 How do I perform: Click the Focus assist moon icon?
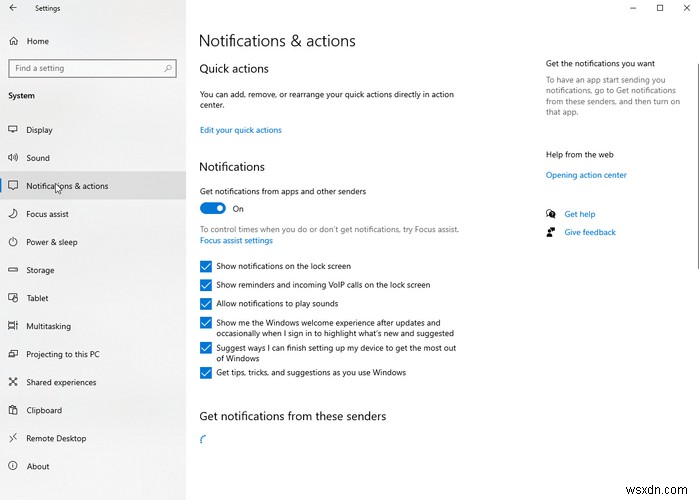pos(13,213)
